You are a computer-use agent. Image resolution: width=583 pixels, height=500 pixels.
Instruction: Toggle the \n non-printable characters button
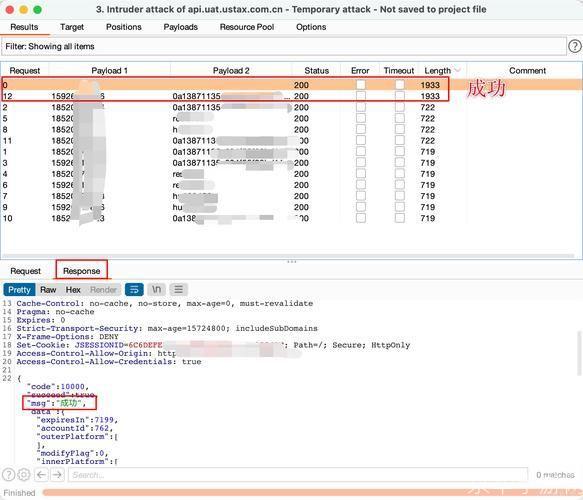(x=157, y=289)
